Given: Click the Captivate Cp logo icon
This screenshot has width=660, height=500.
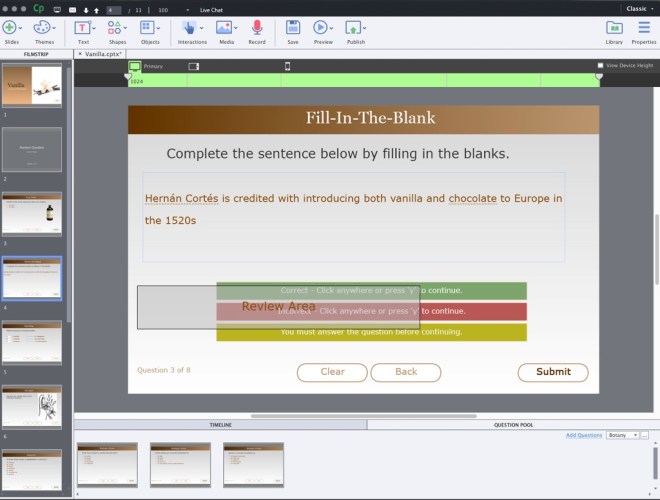Looking at the screenshot, I should (38, 8).
